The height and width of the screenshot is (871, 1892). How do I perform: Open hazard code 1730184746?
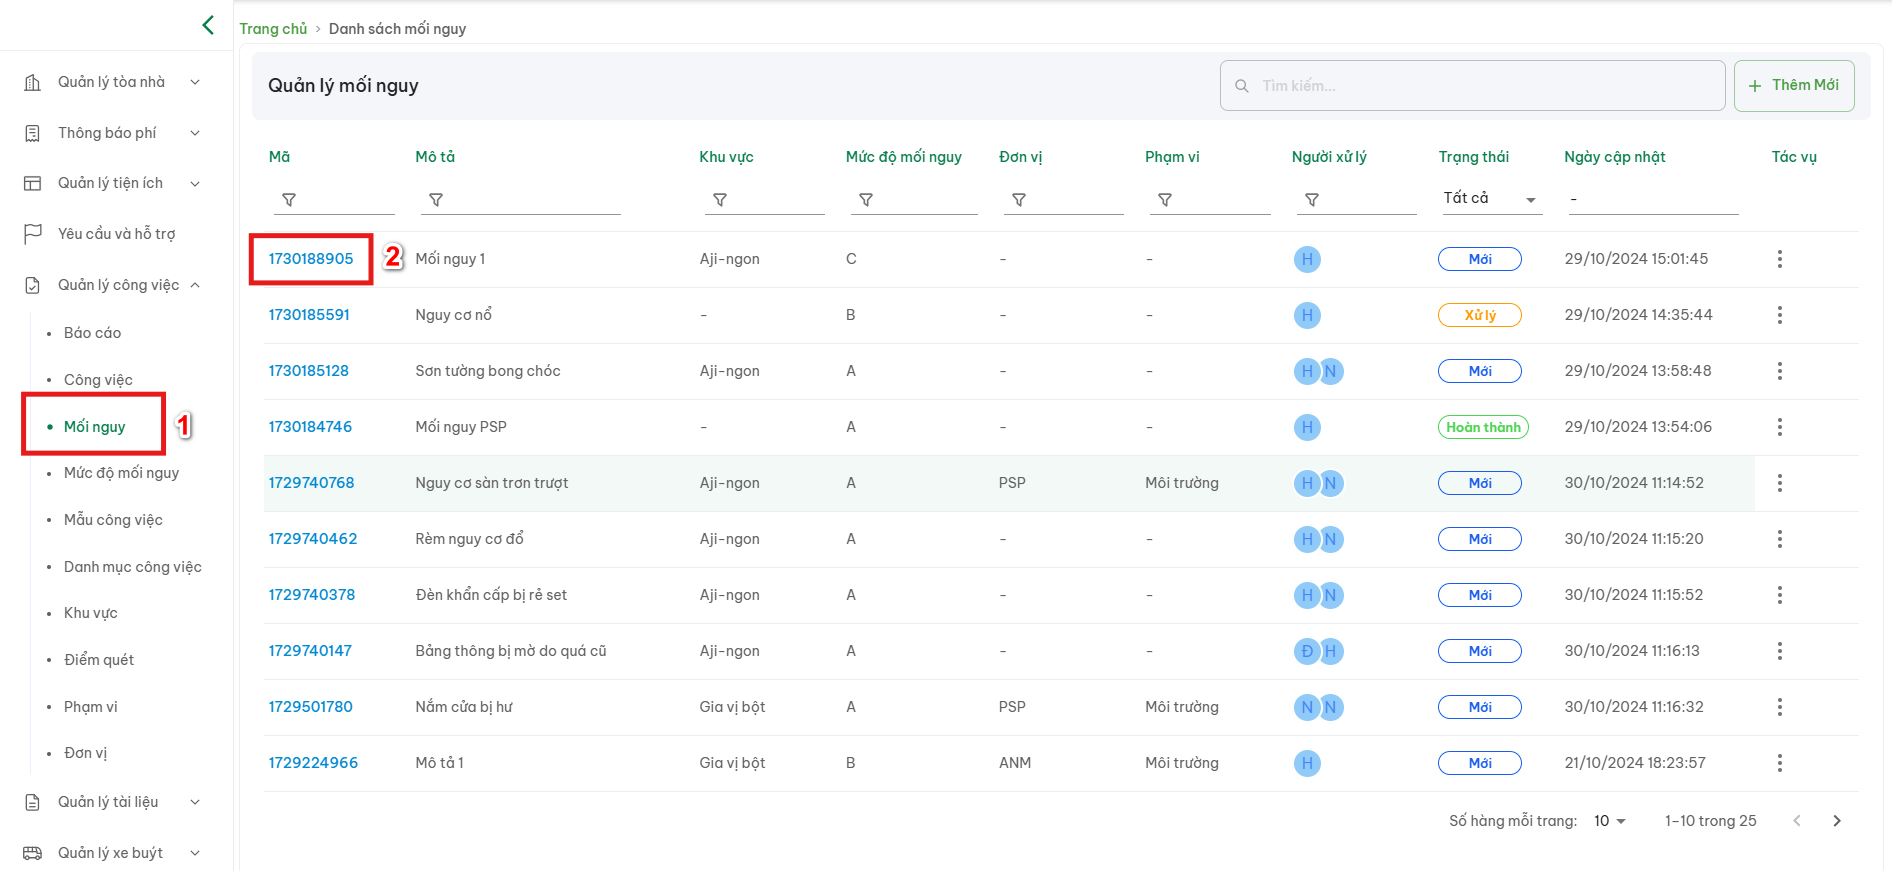tap(310, 427)
